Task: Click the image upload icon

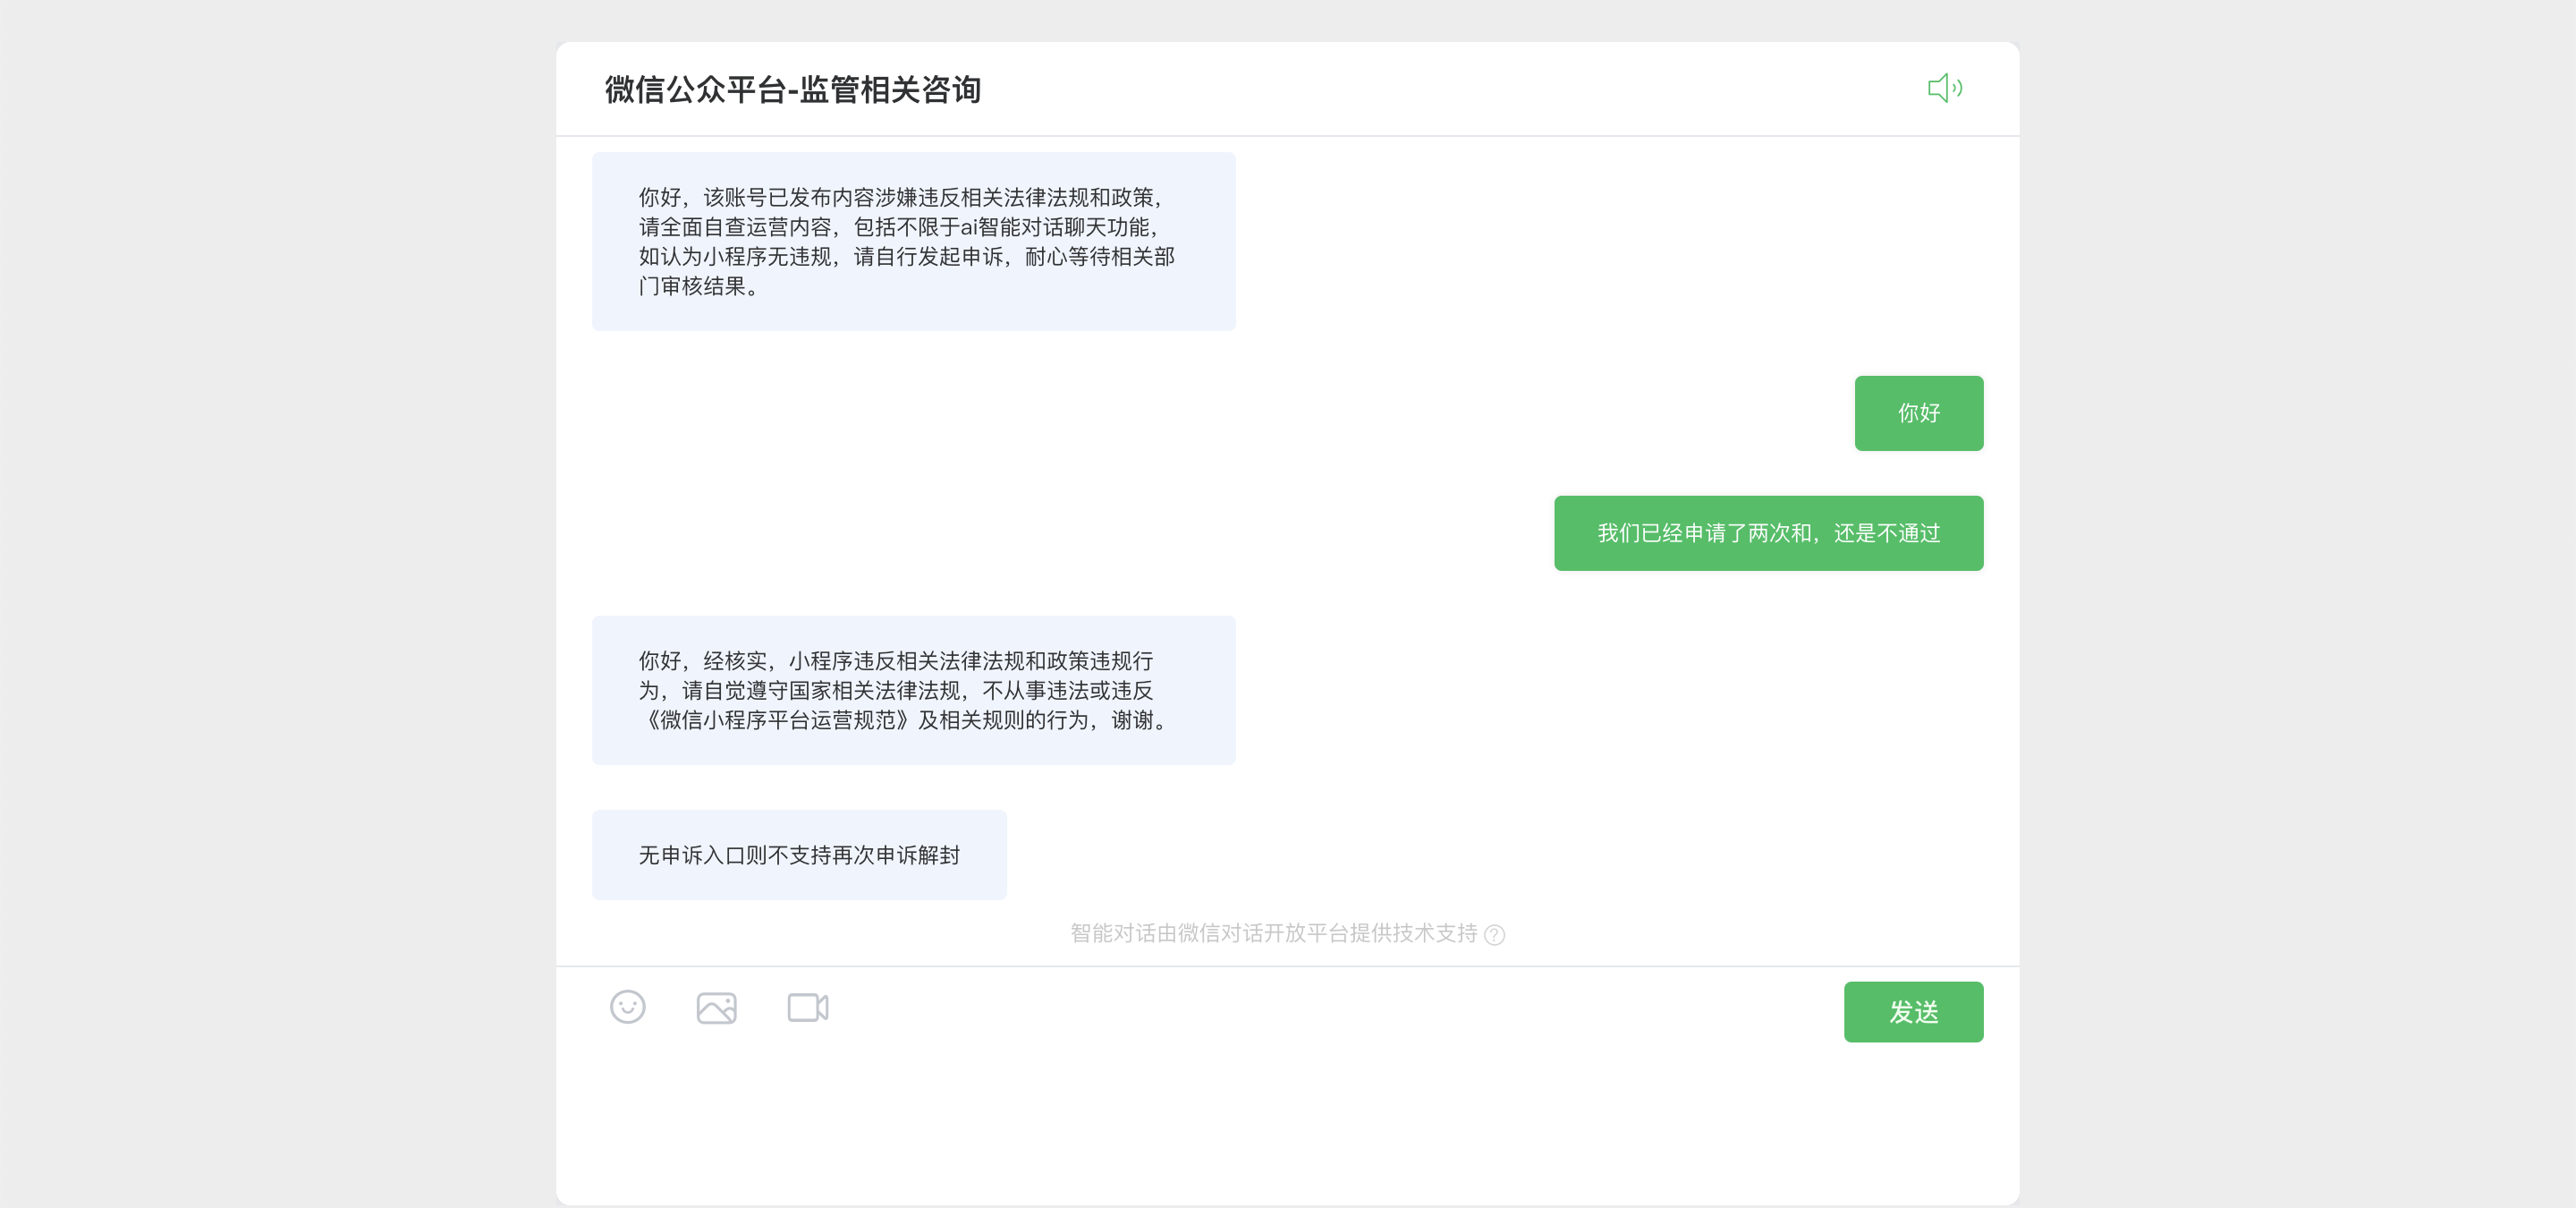Action: [x=716, y=1007]
